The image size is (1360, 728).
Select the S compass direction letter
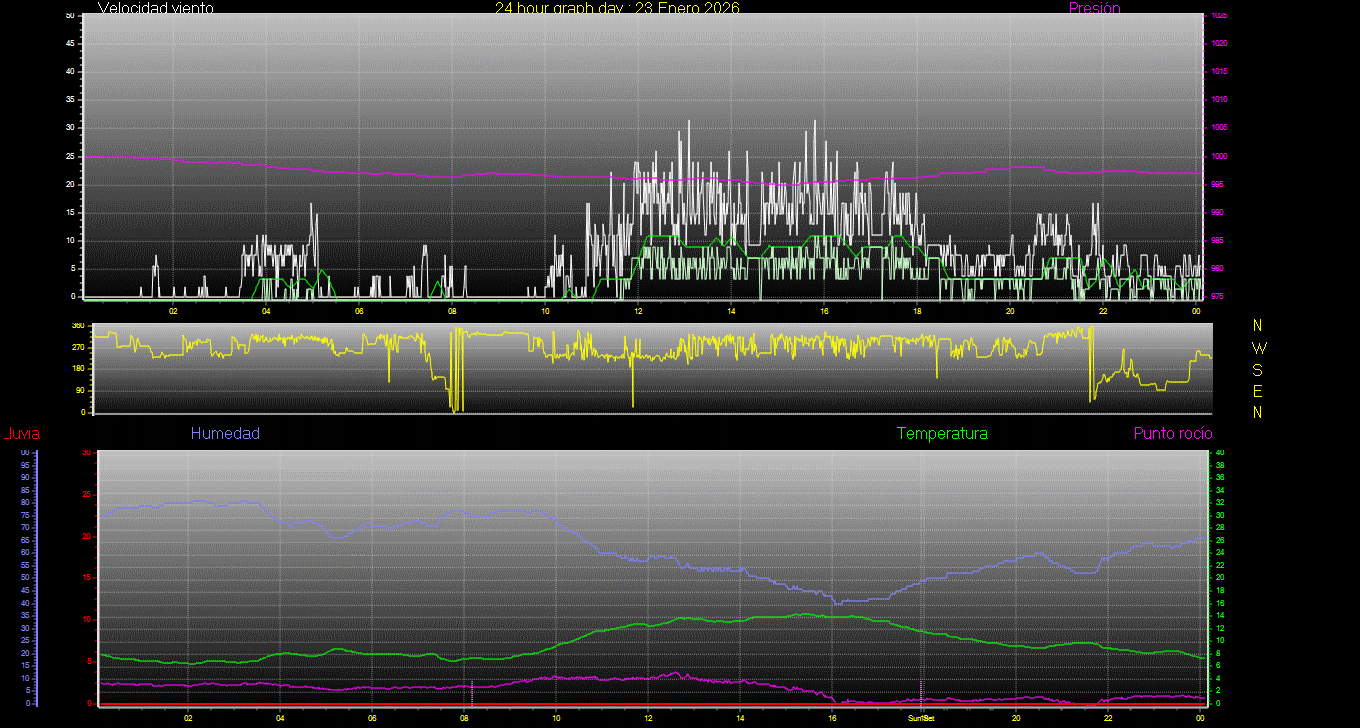[x=1258, y=369]
